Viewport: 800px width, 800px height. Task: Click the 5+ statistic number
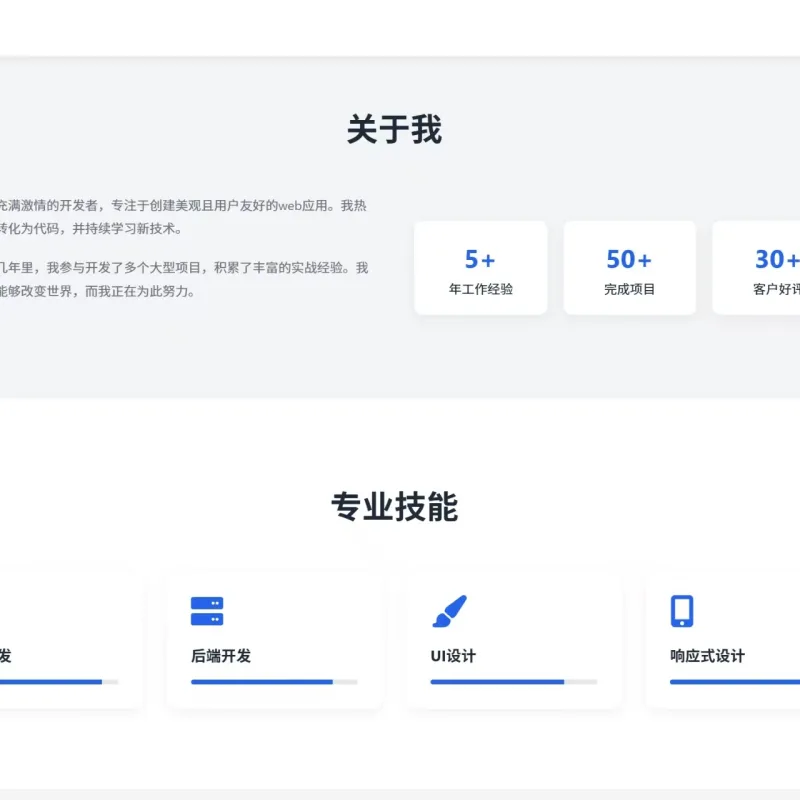pos(480,259)
